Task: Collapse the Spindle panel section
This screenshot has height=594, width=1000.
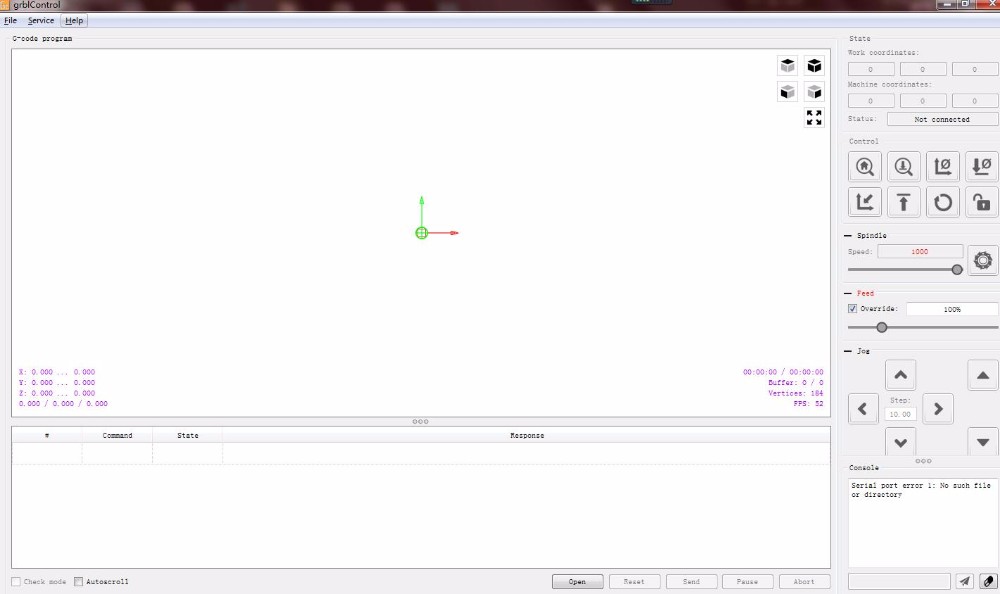Action: click(849, 236)
